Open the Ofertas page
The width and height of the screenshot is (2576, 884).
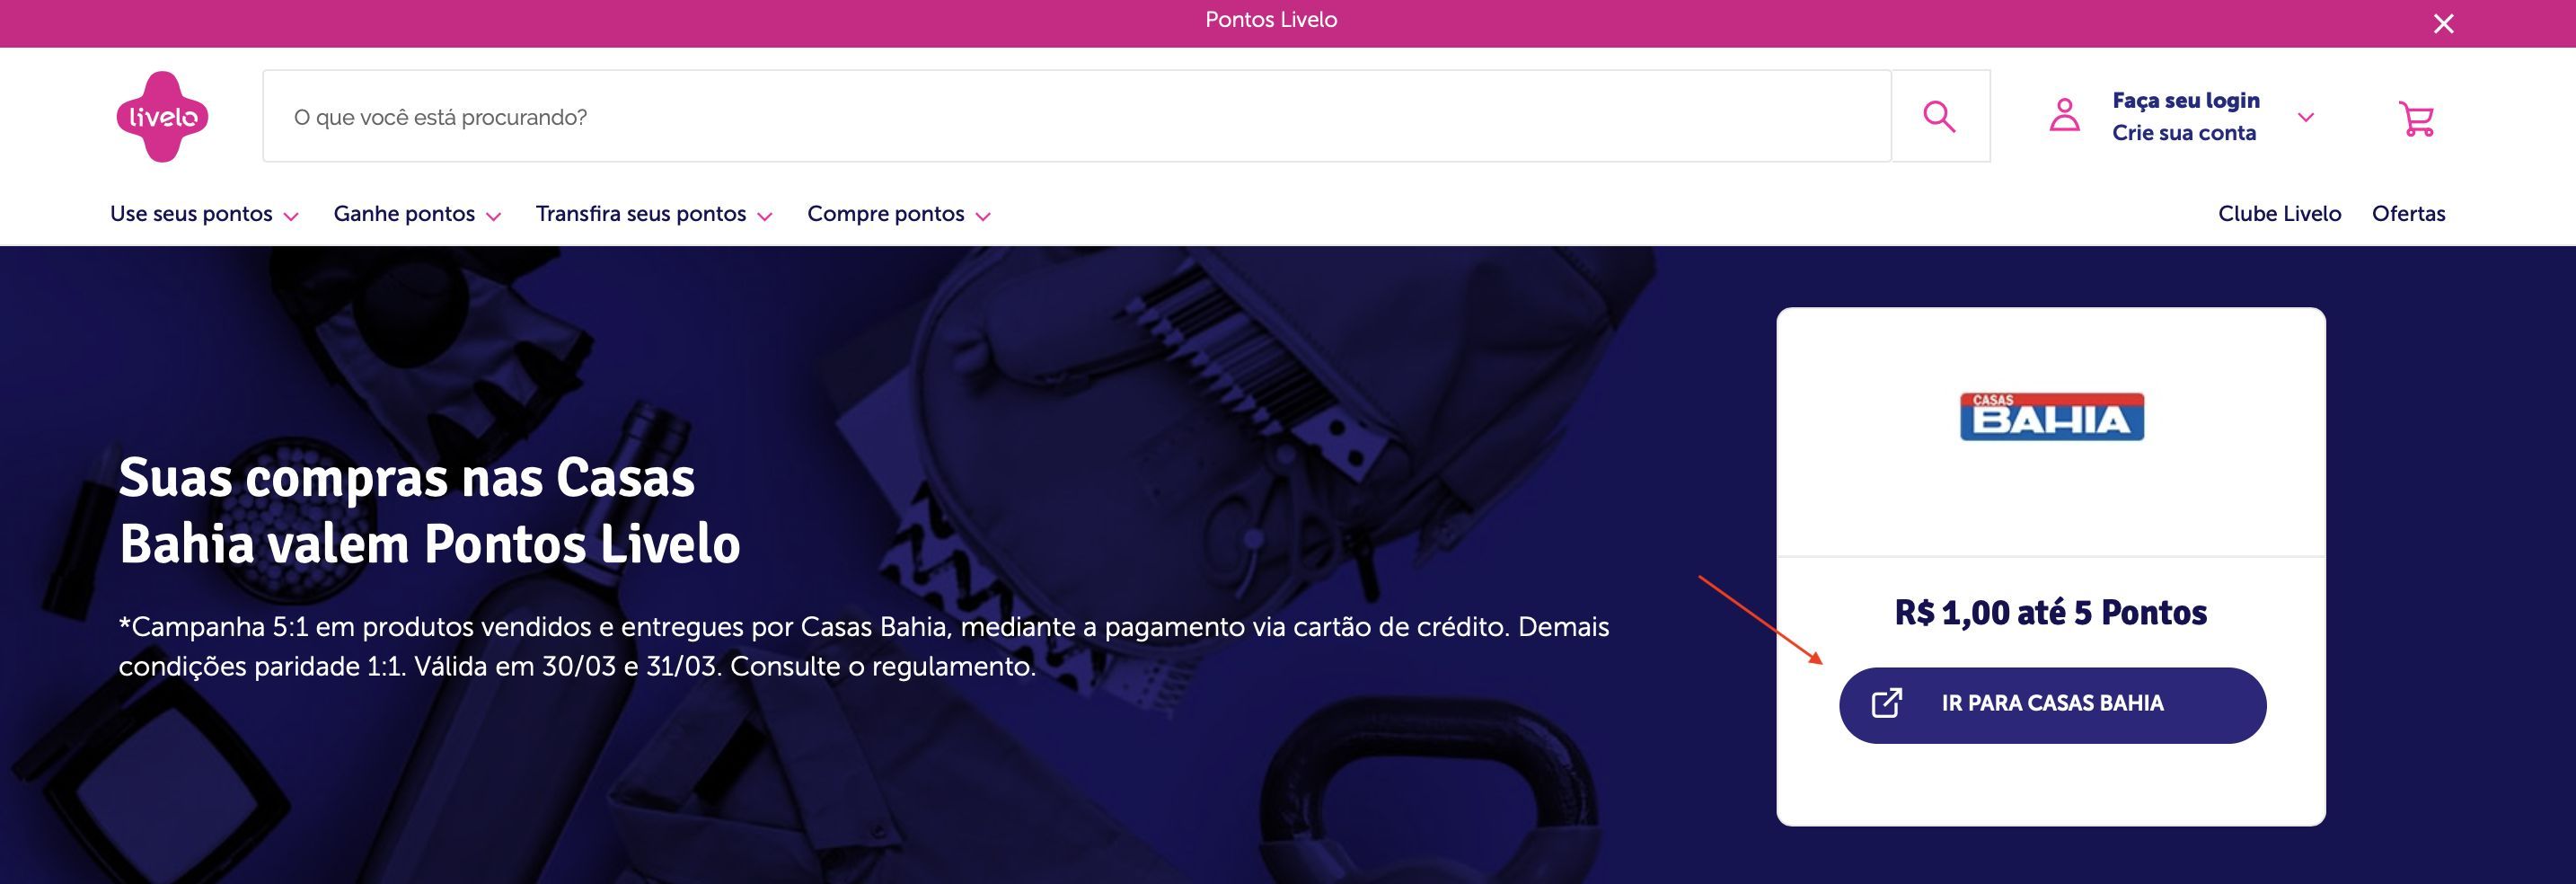[x=2408, y=214]
